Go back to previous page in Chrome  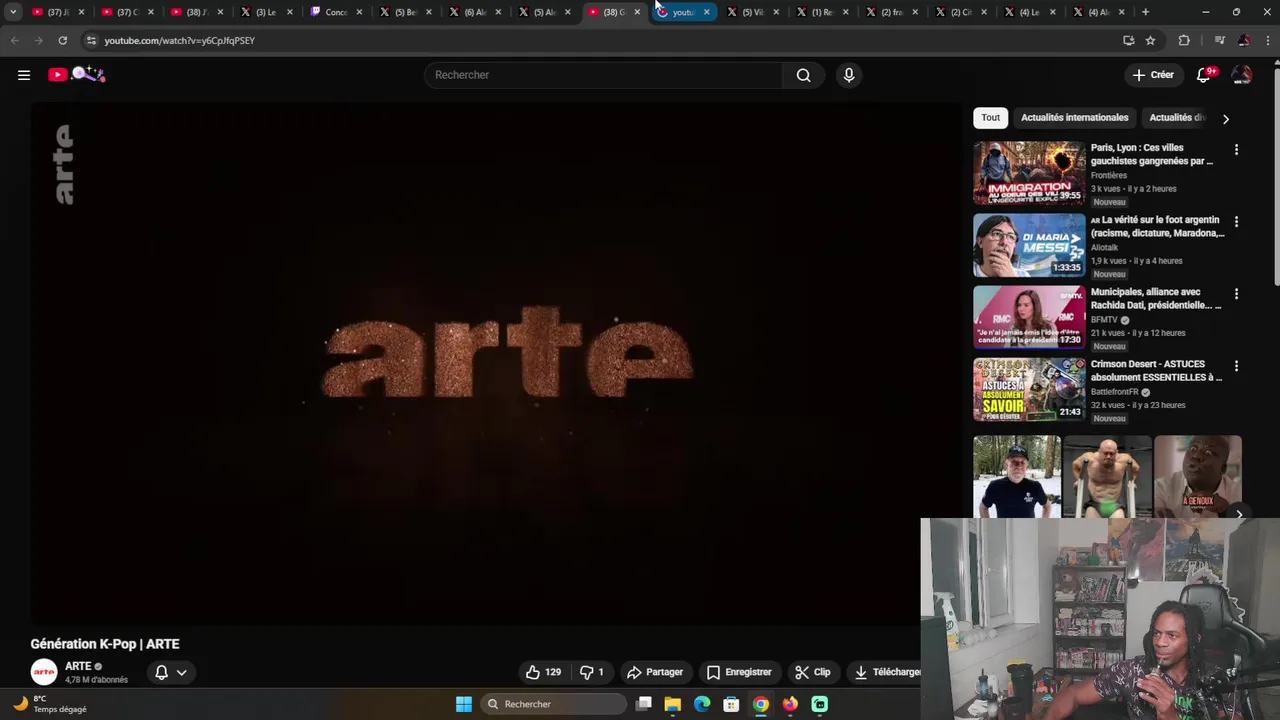click(14, 40)
